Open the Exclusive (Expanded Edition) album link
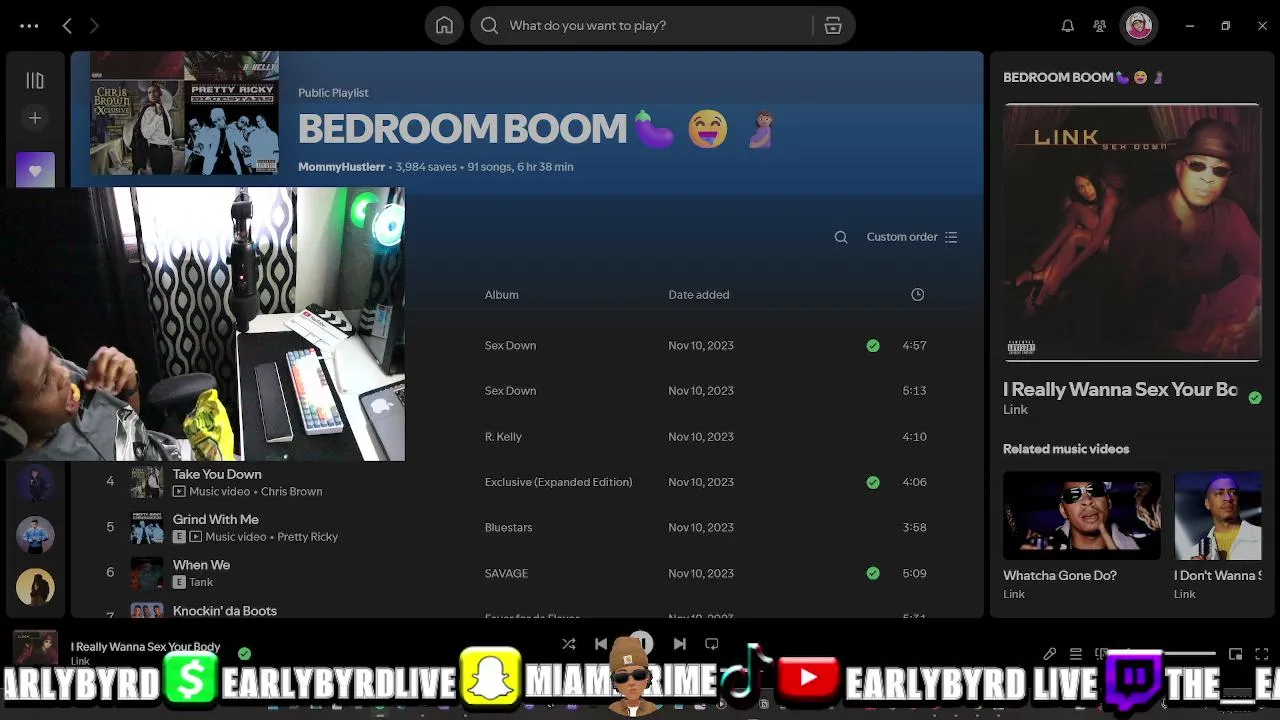 (558, 482)
